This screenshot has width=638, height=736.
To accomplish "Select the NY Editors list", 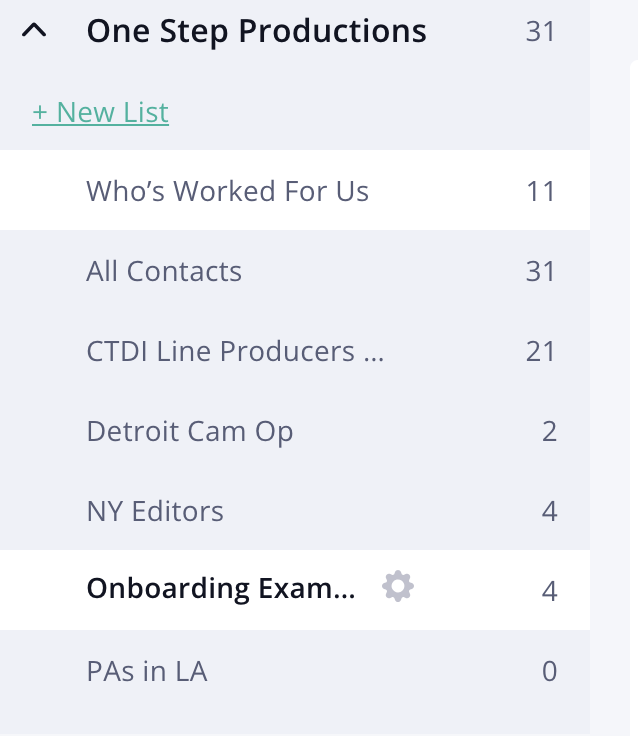I will point(295,510).
